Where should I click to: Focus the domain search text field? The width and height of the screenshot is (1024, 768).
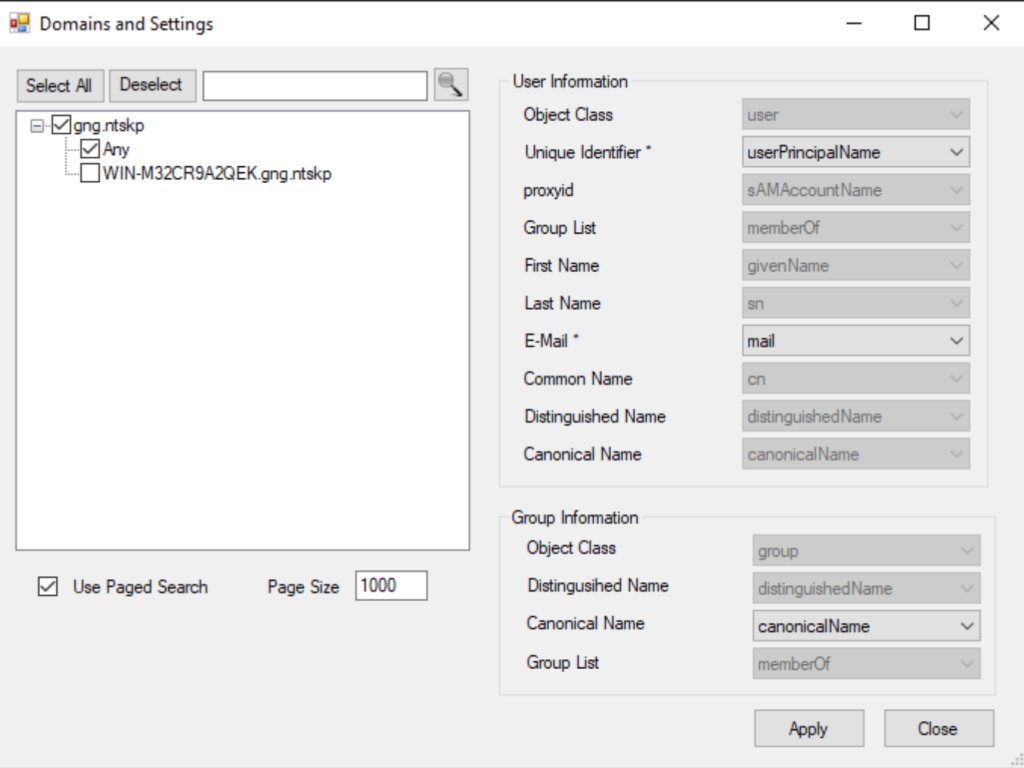click(x=315, y=86)
